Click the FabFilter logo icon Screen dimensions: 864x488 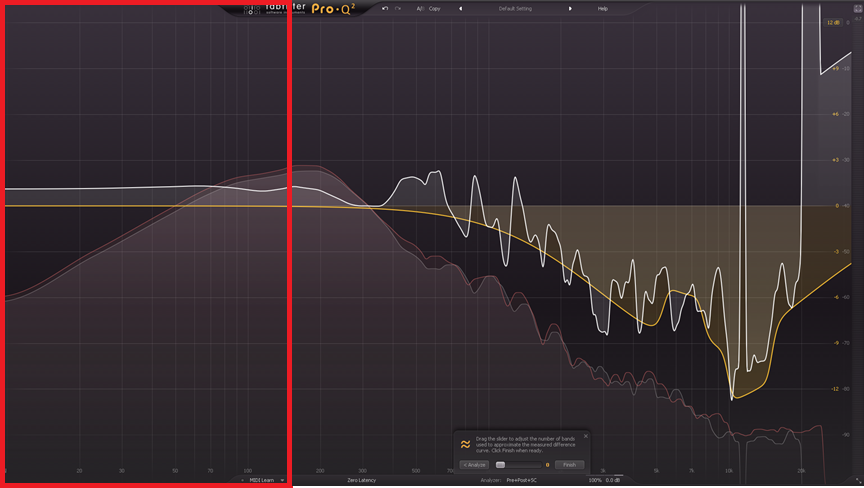[x=252, y=9]
